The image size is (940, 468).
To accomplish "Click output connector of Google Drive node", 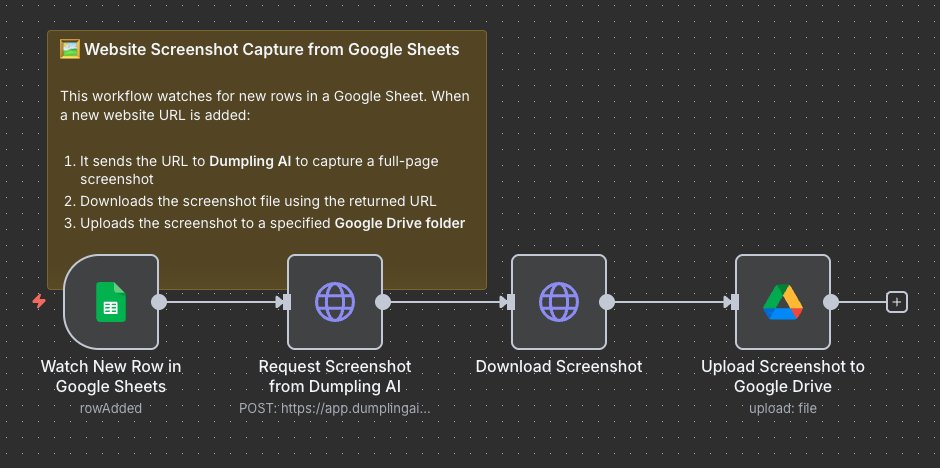I will [x=831, y=302].
